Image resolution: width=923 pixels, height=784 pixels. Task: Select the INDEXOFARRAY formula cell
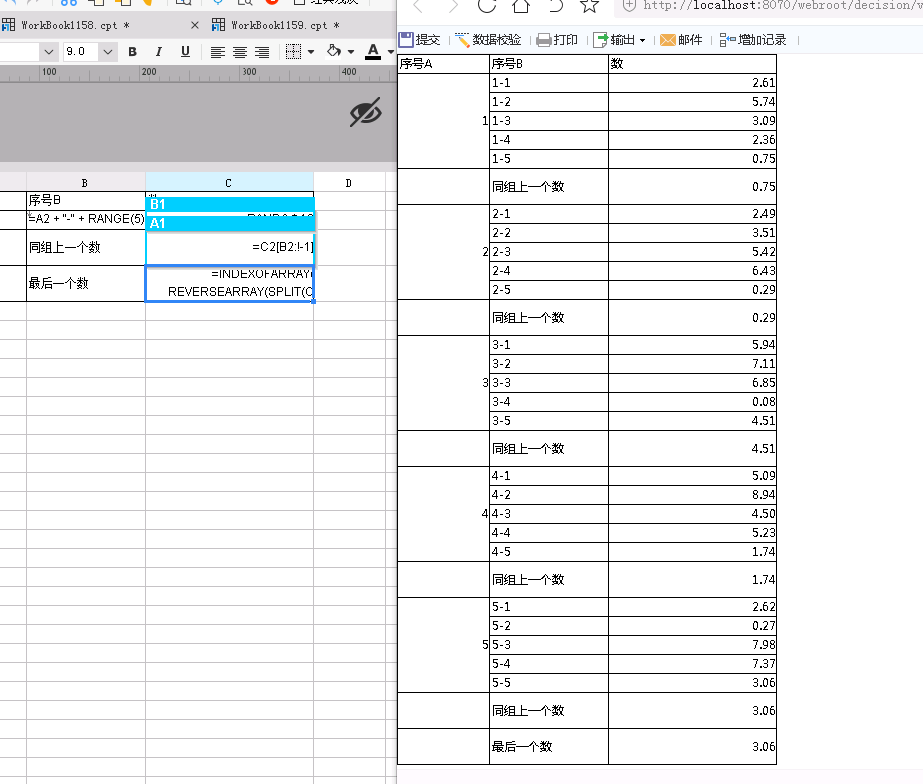(230, 283)
